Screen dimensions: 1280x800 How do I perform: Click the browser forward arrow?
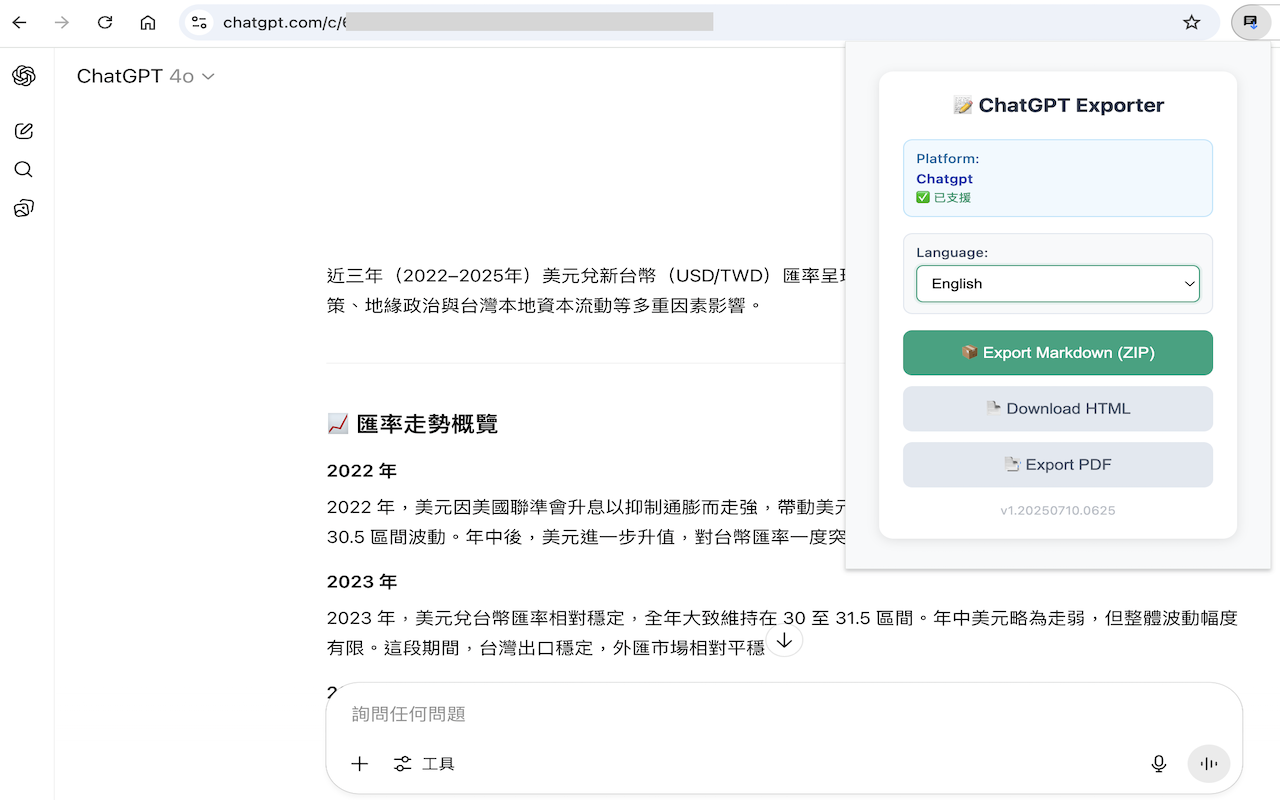tap(62, 22)
